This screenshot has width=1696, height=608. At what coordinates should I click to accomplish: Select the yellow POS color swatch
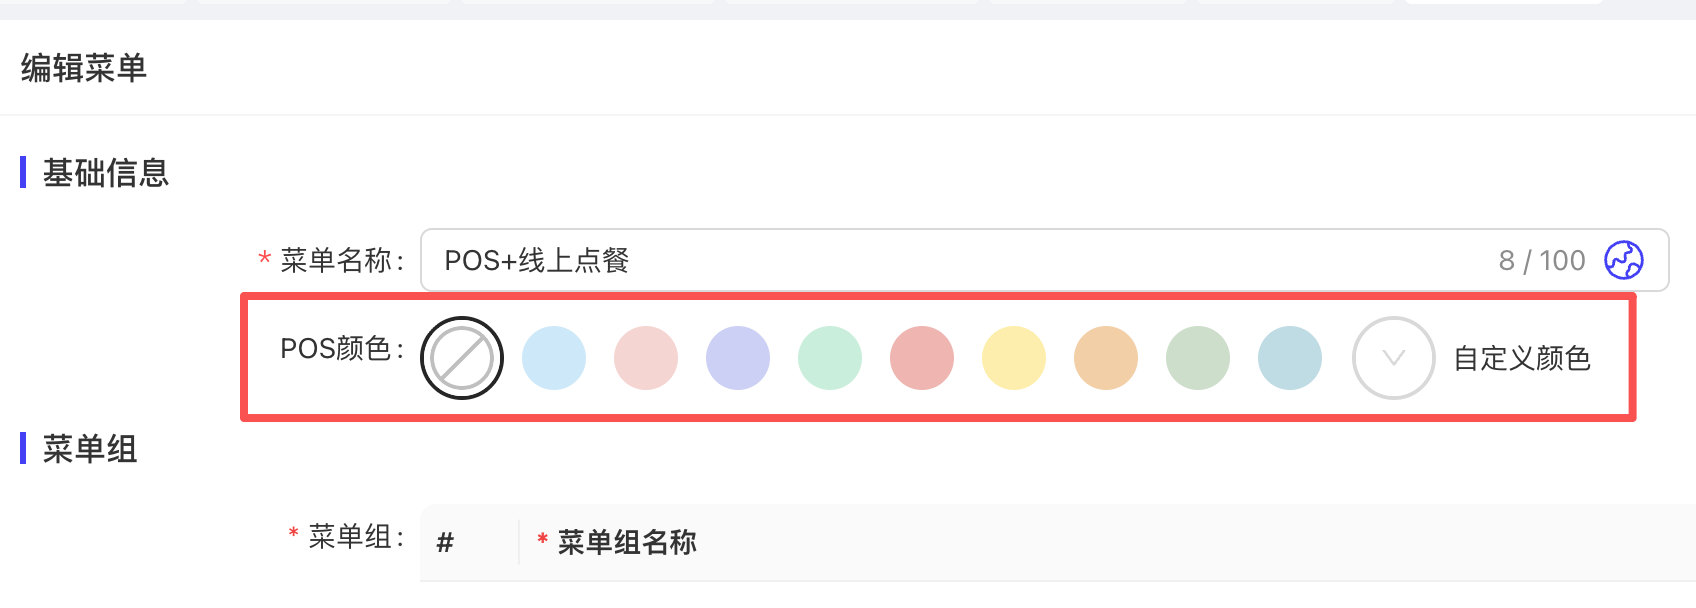(x=1014, y=358)
